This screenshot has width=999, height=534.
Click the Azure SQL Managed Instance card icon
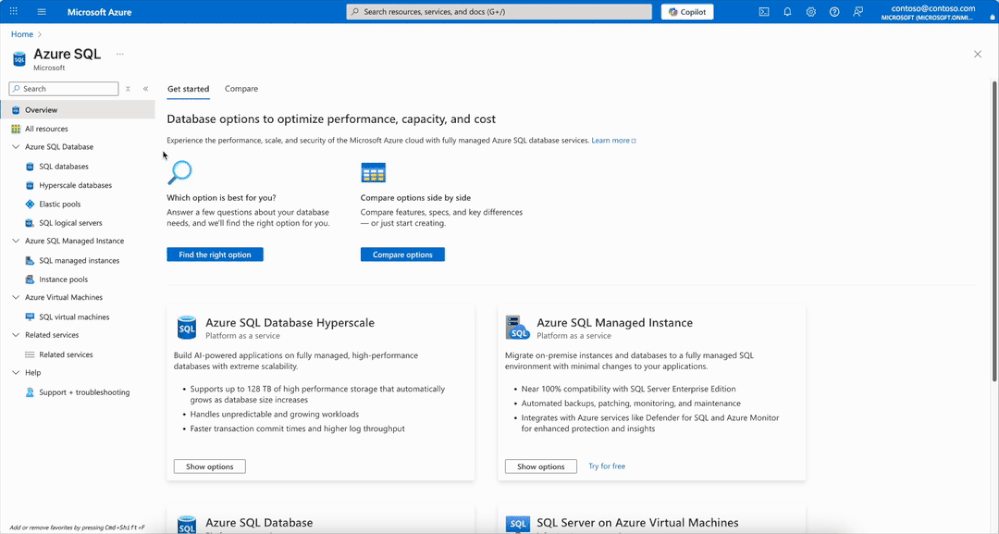(517, 328)
